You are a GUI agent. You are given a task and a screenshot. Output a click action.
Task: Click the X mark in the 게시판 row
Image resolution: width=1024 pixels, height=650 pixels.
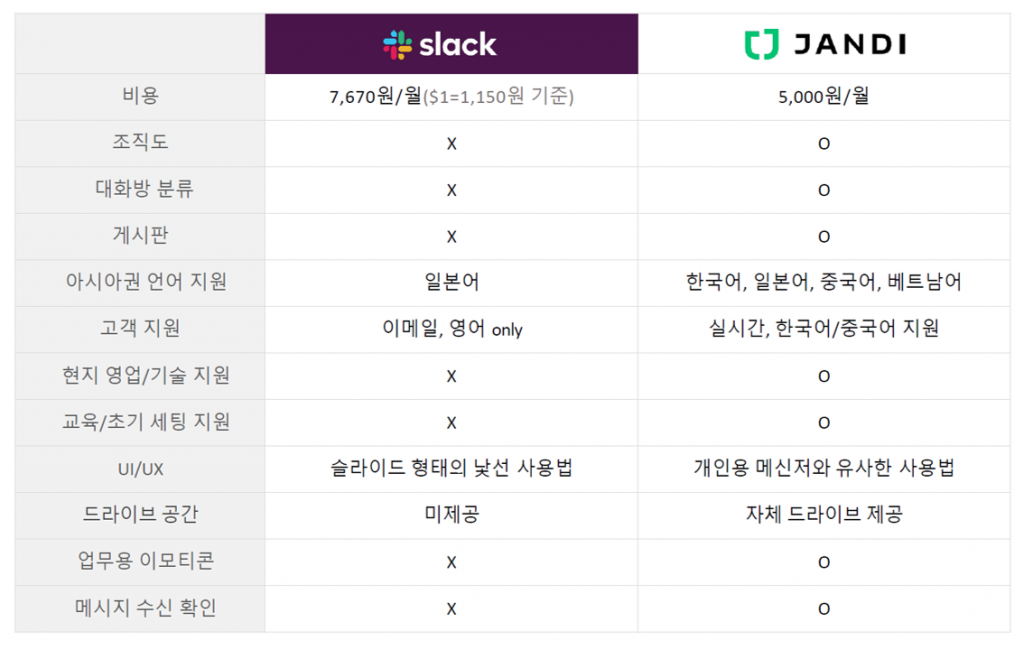pyautogui.click(x=451, y=237)
